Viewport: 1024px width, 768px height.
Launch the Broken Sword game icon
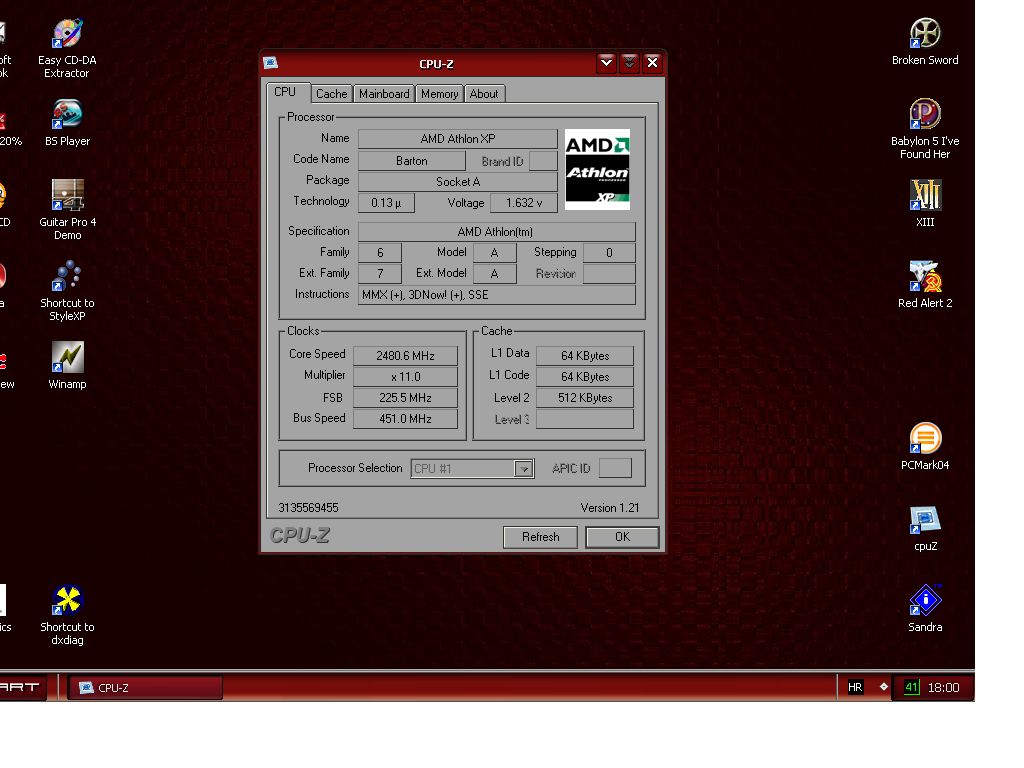point(925,35)
